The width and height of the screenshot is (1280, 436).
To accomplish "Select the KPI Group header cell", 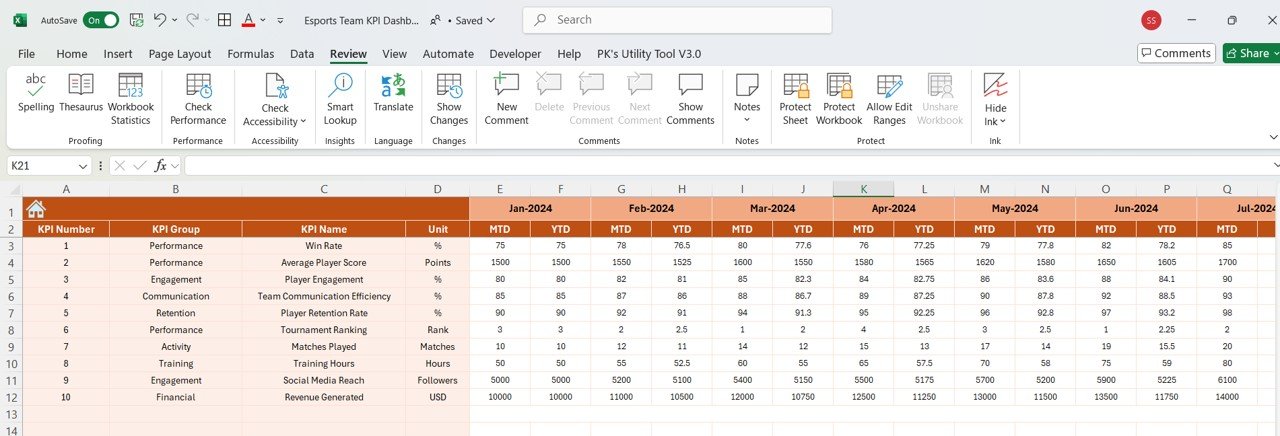I will point(176,229).
